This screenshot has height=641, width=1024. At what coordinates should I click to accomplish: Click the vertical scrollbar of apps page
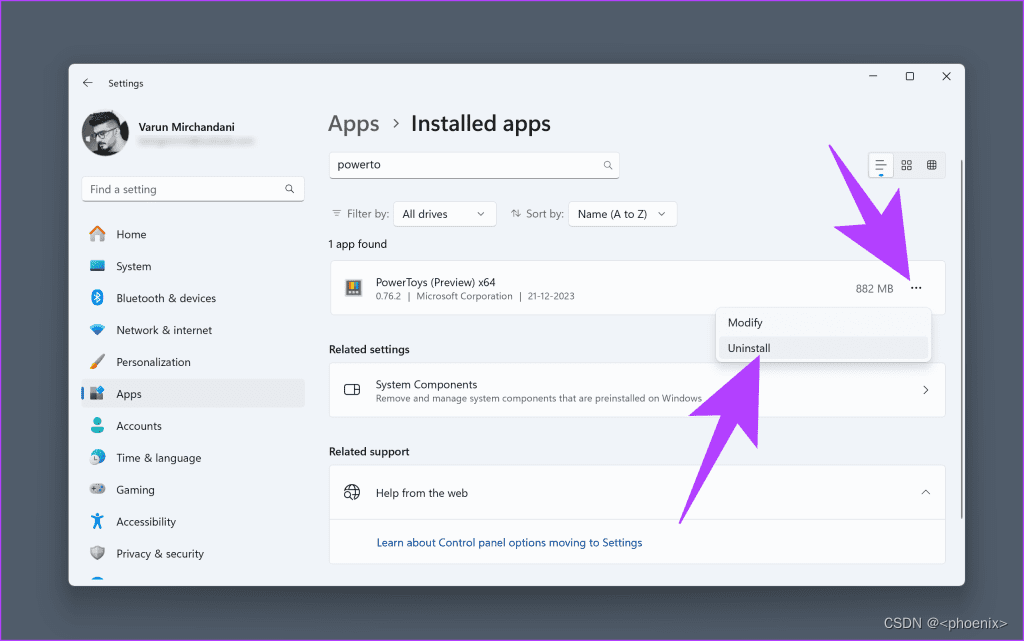click(961, 339)
